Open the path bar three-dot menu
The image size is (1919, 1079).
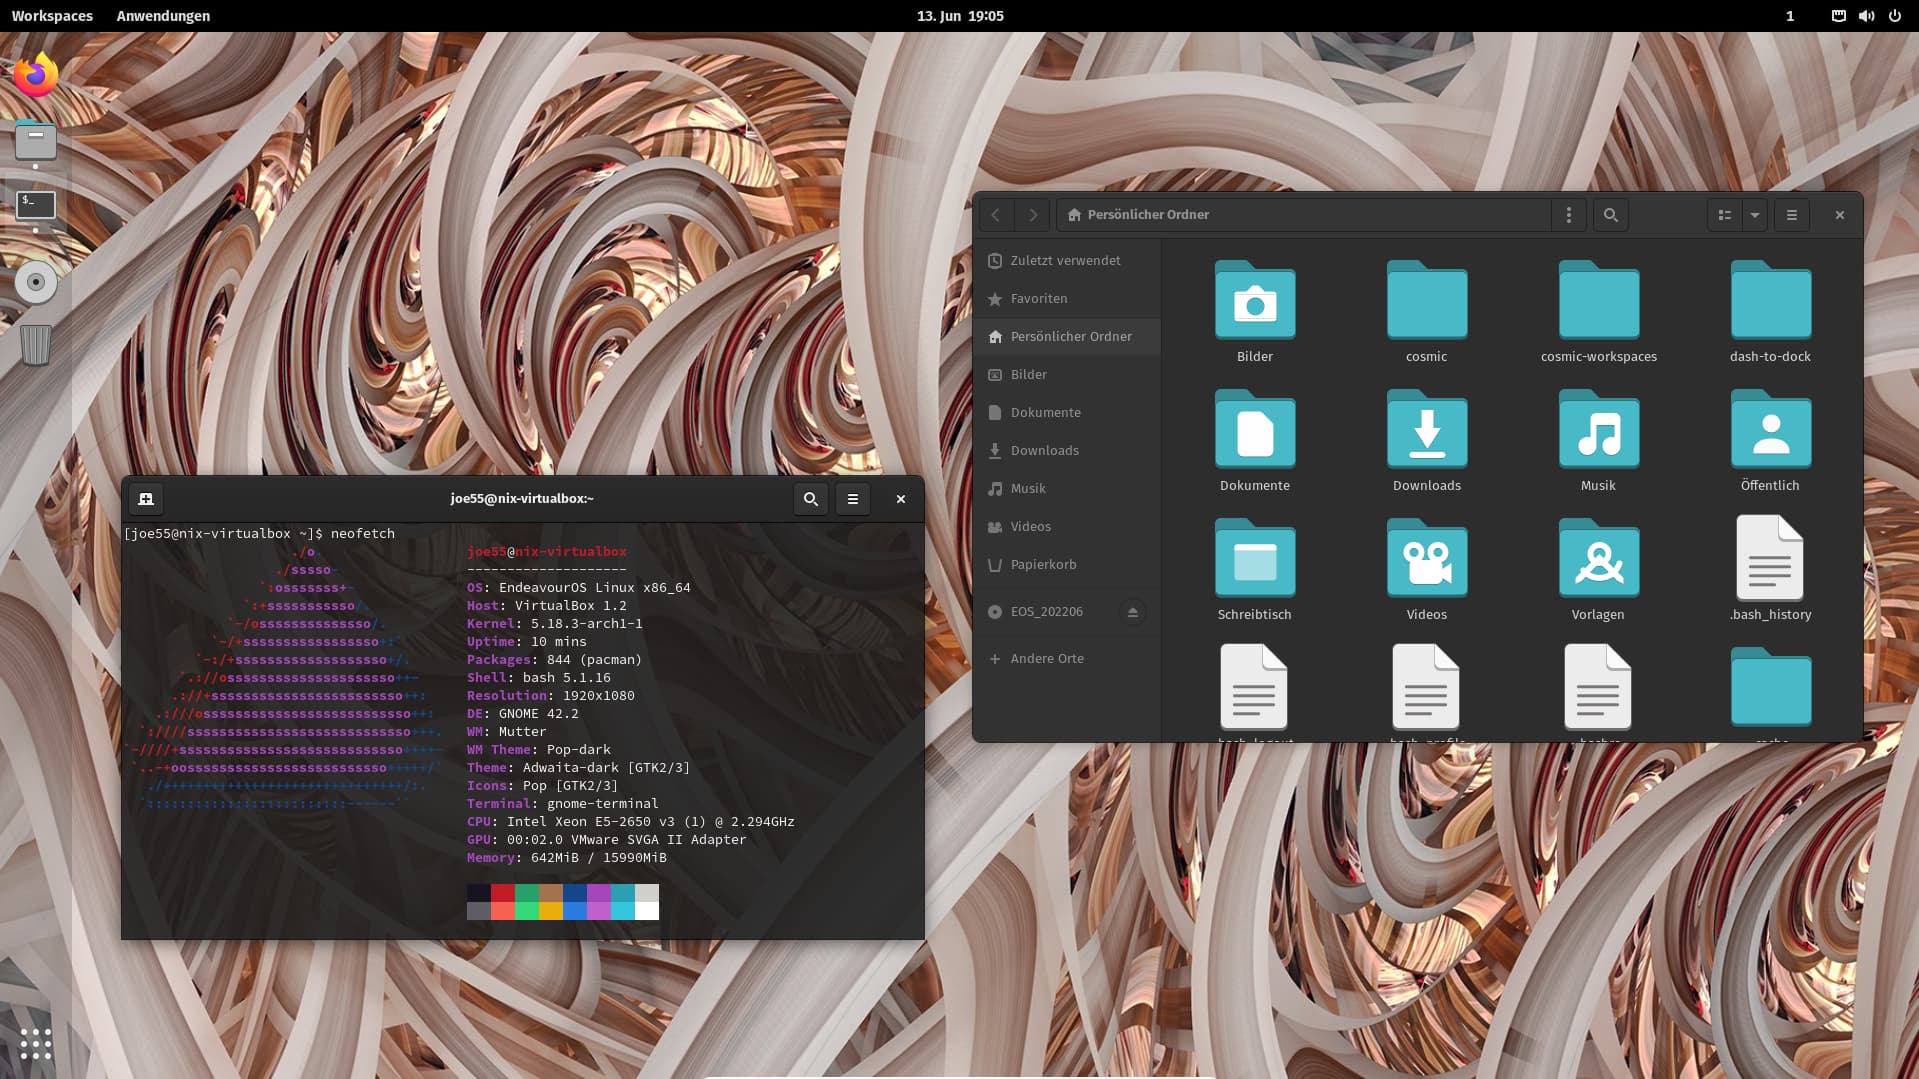tap(1569, 215)
